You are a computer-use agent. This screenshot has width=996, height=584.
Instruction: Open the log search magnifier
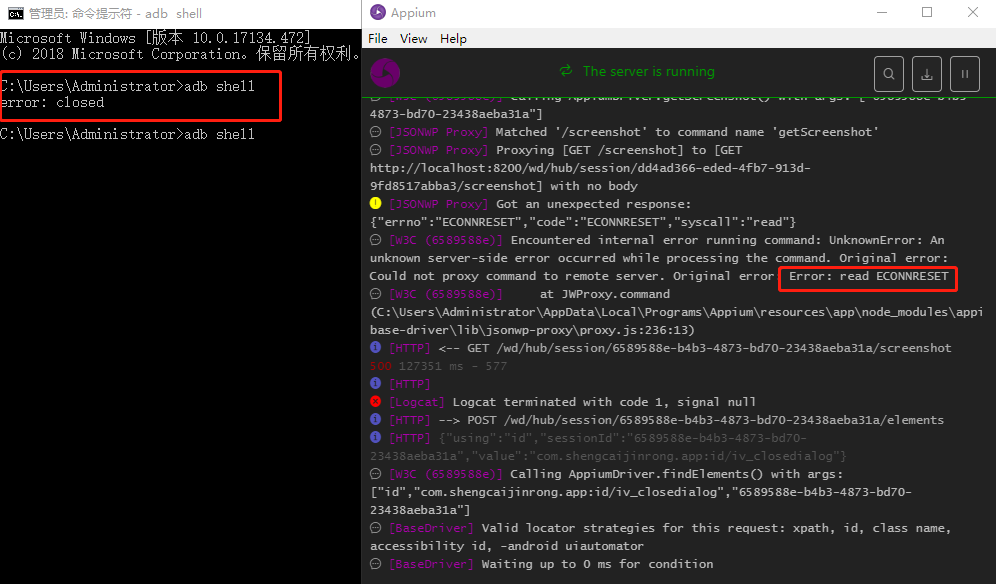(888, 73)
